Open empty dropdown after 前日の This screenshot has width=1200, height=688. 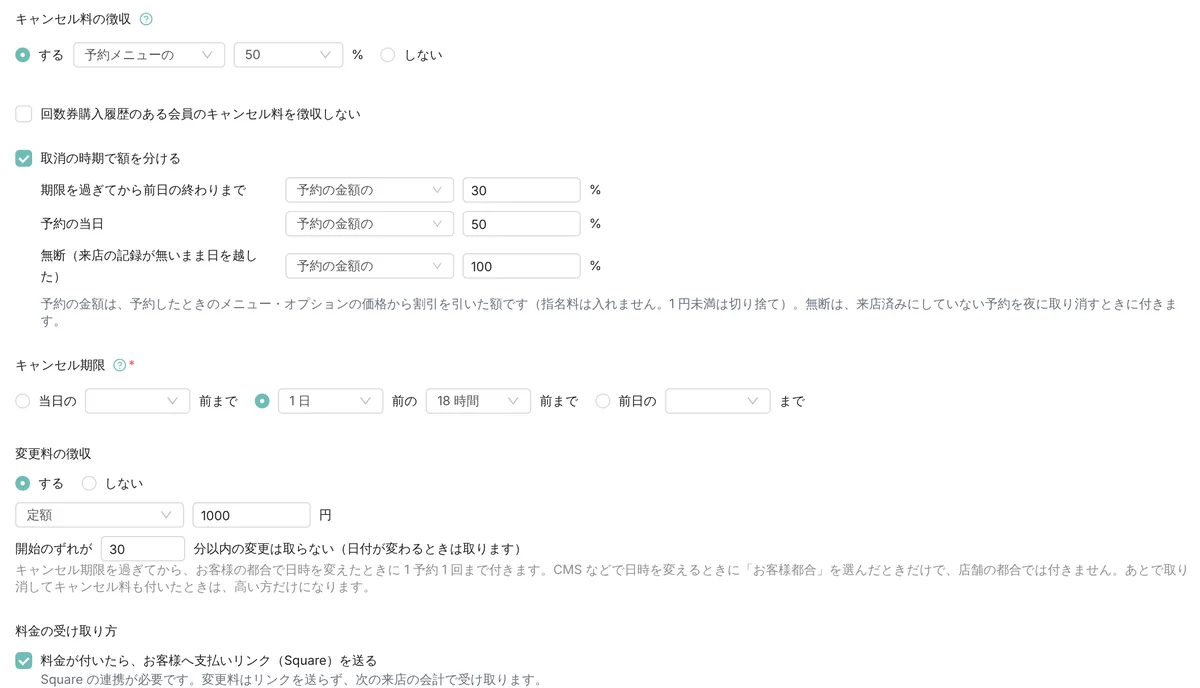(x=717, y=401)
